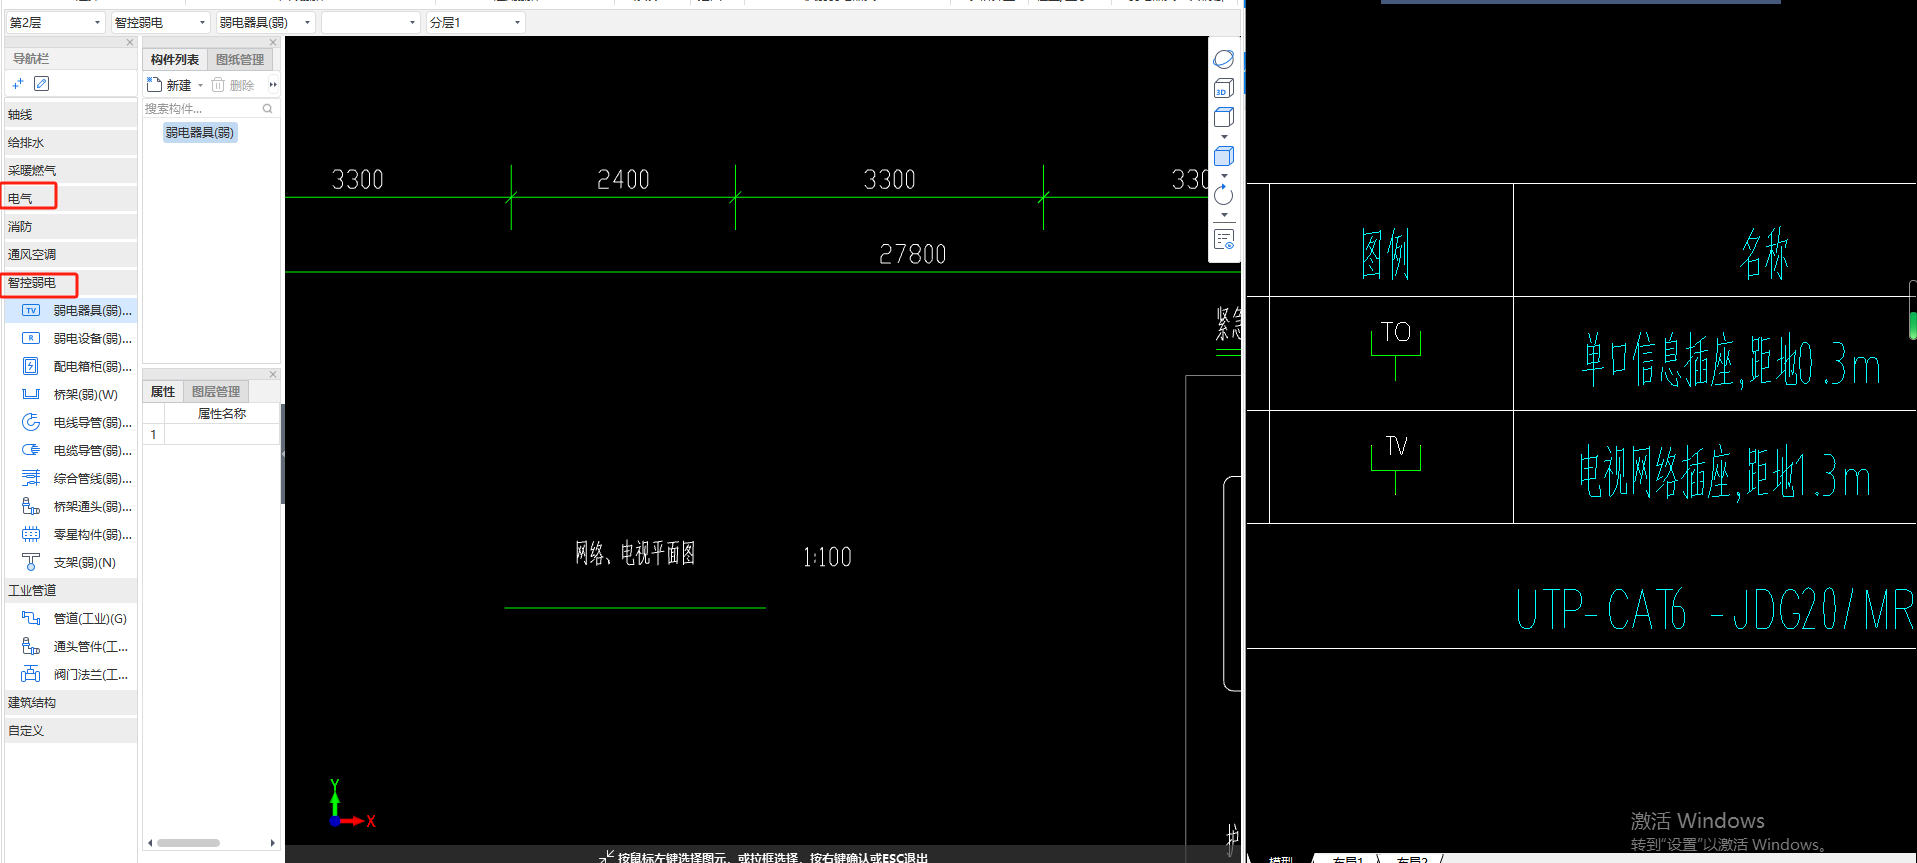Switch to the 图层管理 tab
Image resolution: width=1917 pixels, height=863 pixels.
(x=216, y=392)
